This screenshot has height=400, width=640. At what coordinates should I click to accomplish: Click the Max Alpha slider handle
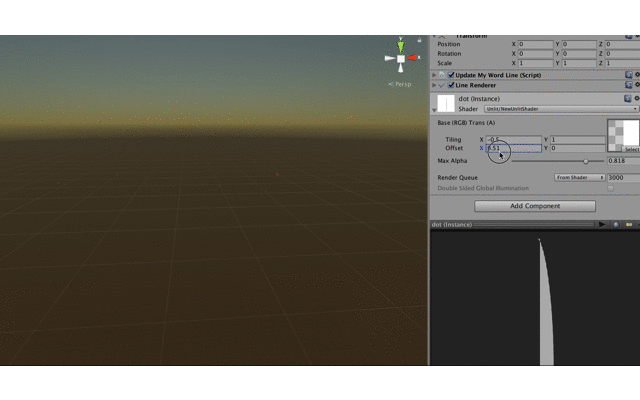point(586,161)
